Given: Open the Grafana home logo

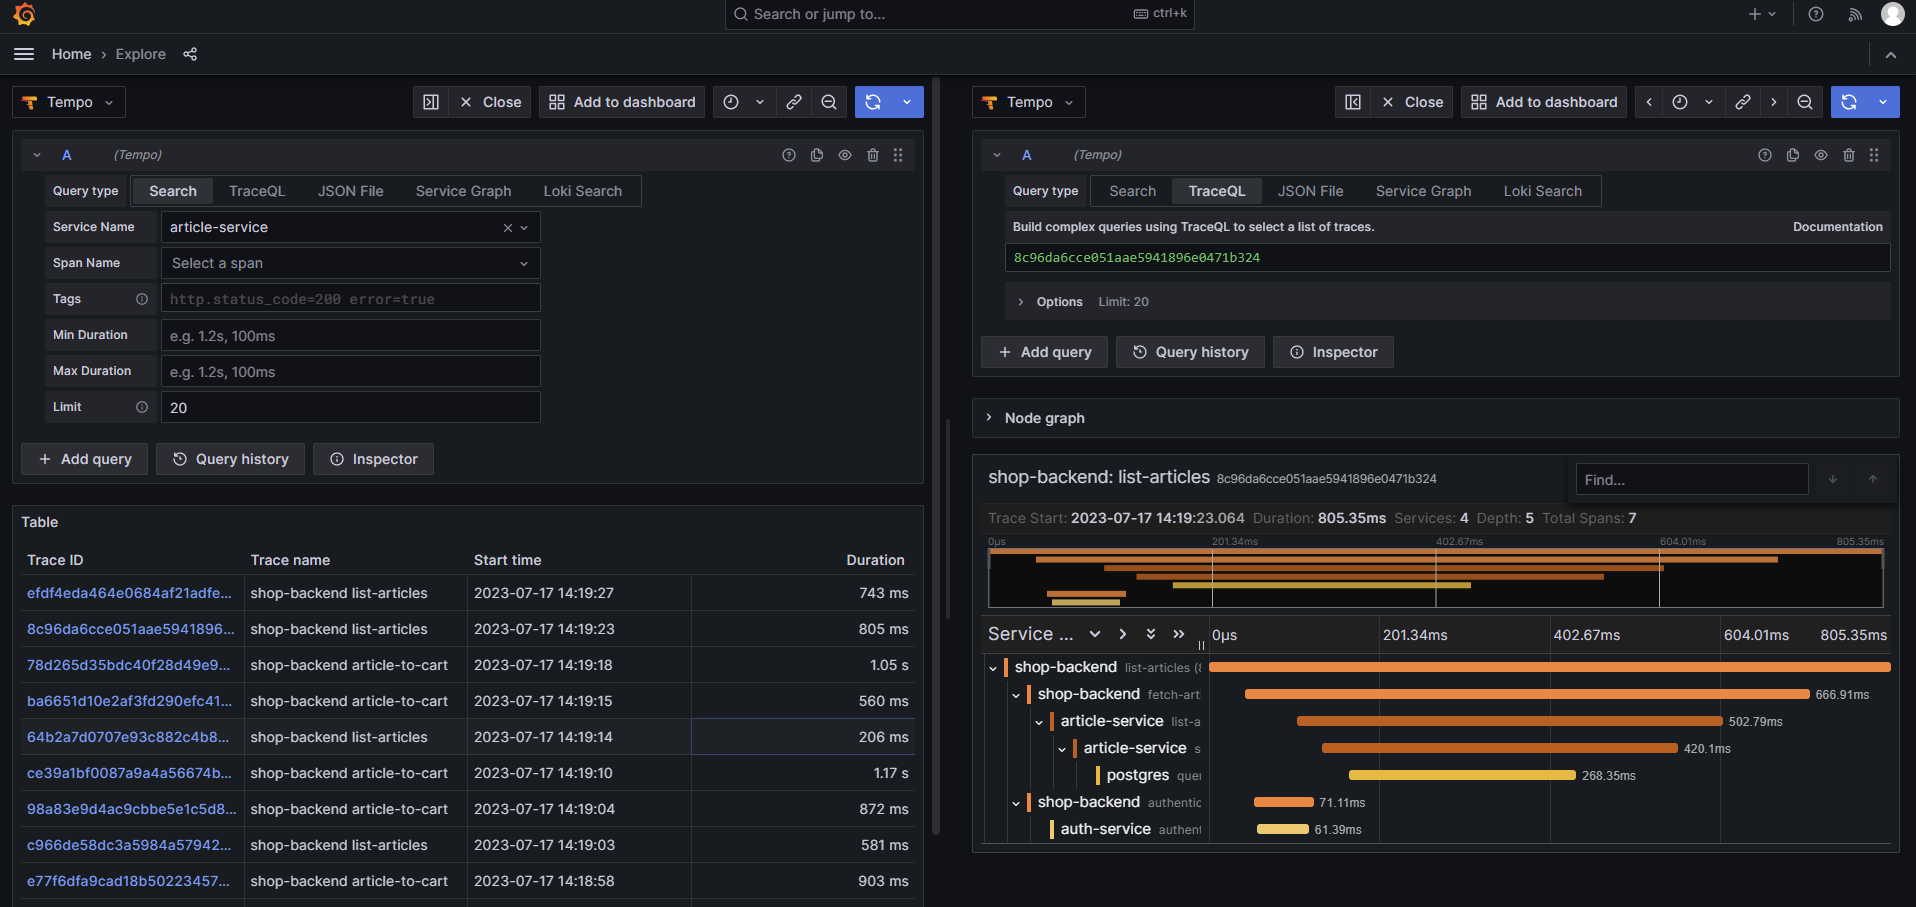Looking at the screenshot, I should pyautogui.click(x=25, y=14).
